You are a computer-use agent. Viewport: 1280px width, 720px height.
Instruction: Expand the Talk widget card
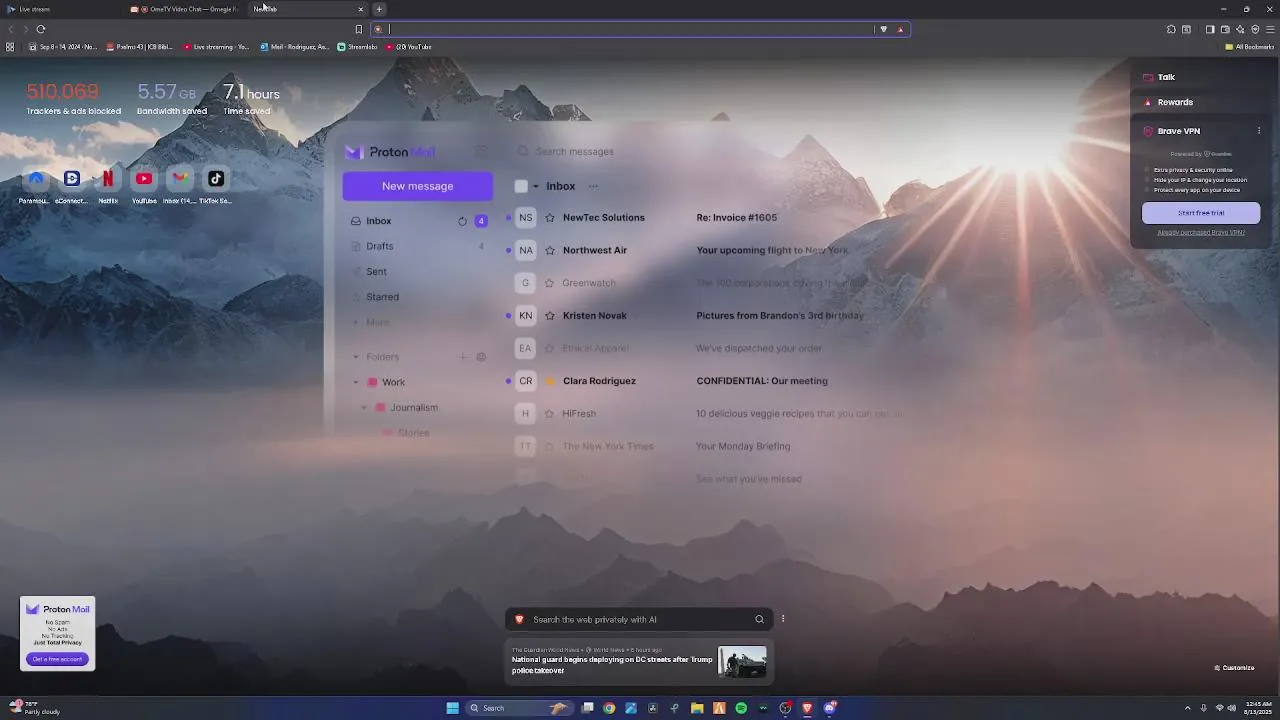pos(1200,77)
